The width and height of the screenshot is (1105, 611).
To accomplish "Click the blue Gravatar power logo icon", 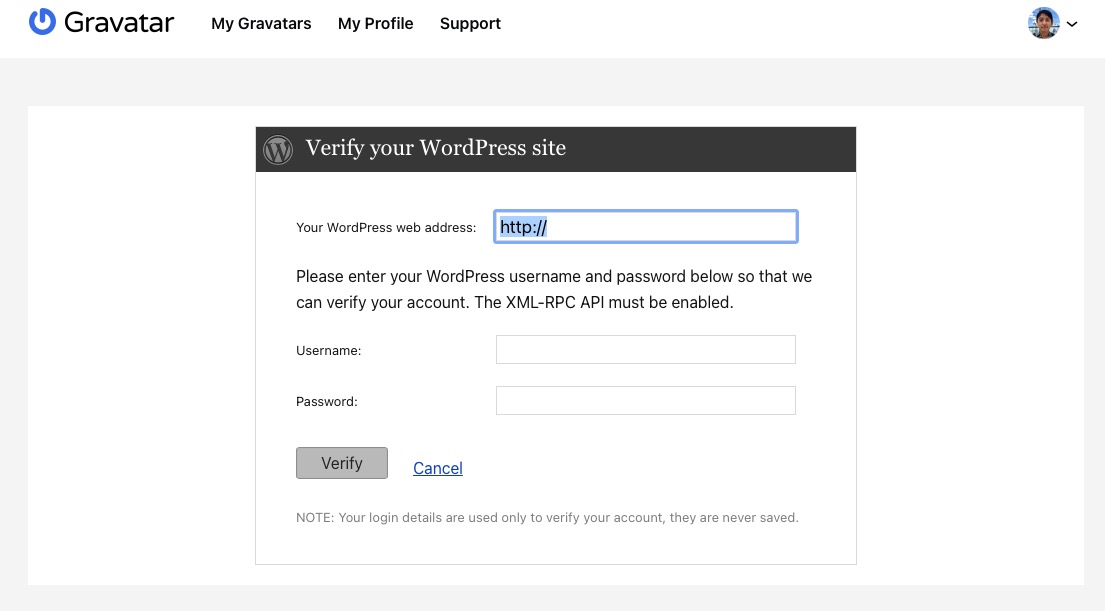I will click(42, 22).
